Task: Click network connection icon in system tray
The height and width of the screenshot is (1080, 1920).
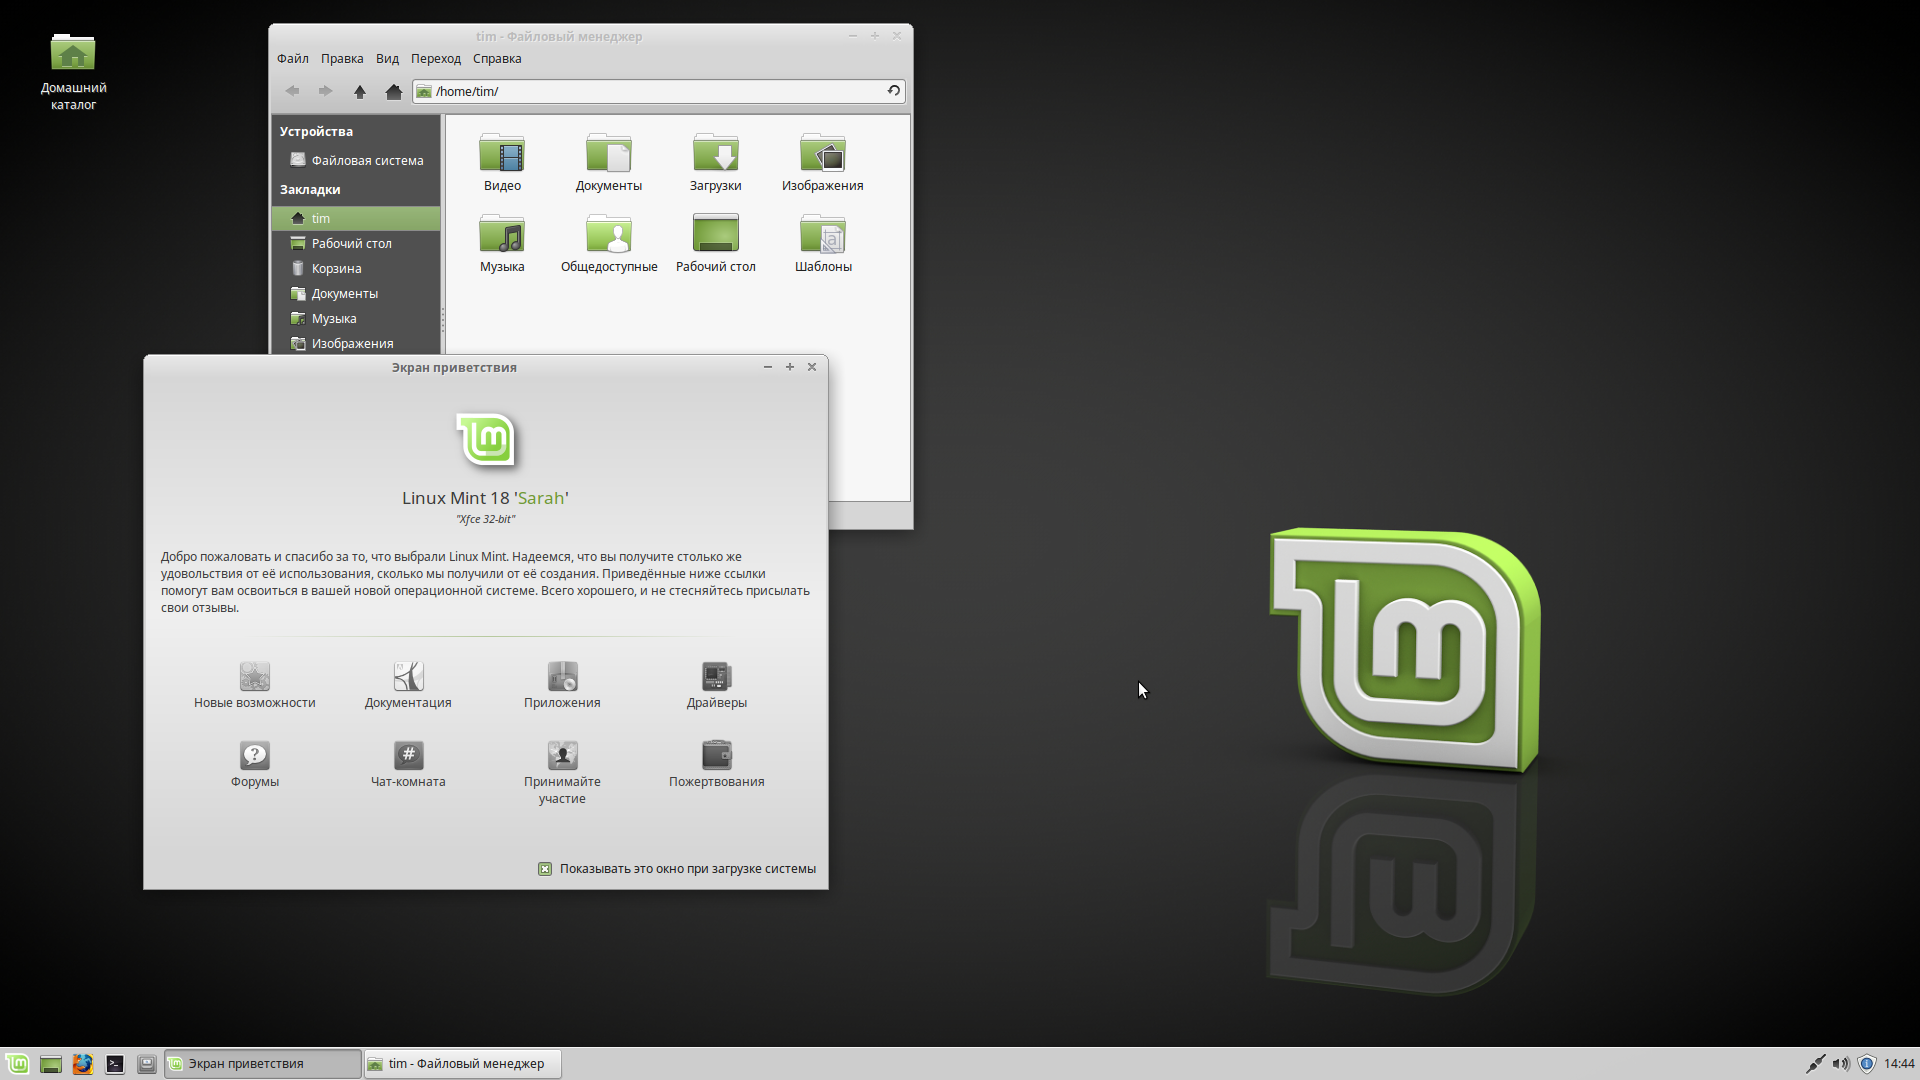Action: (1815, 1064)
